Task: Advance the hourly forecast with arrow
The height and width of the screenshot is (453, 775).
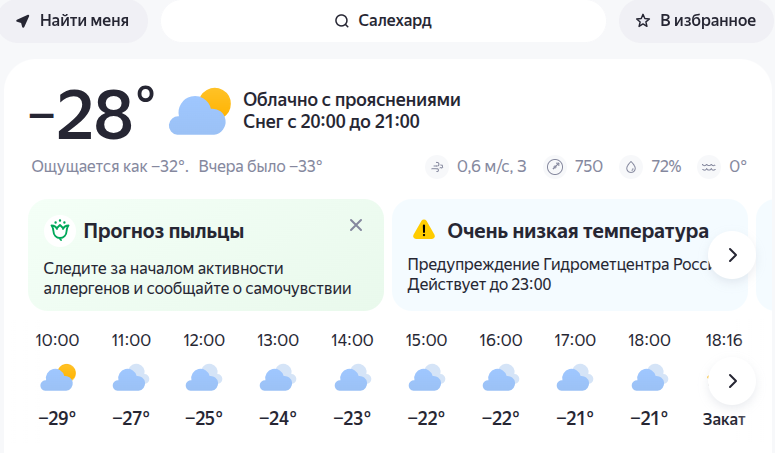Action: tap(732, 381)
